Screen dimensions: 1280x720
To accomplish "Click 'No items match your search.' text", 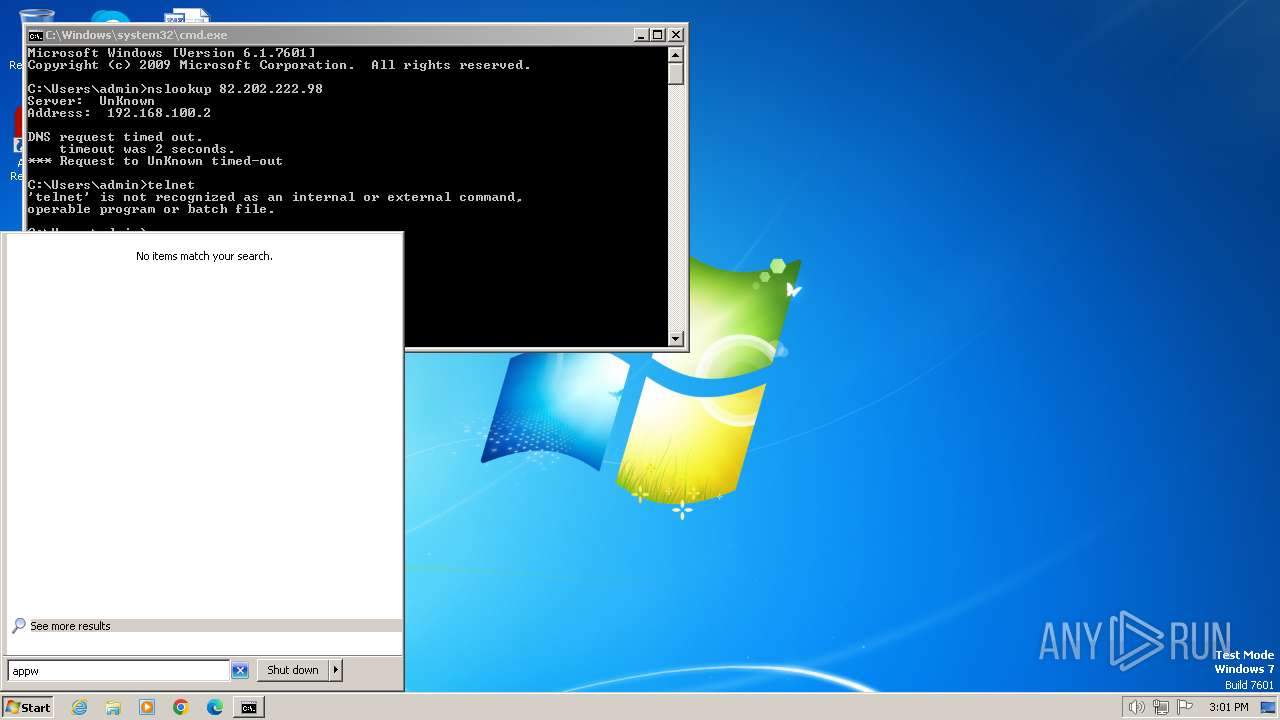I will 204,256.
